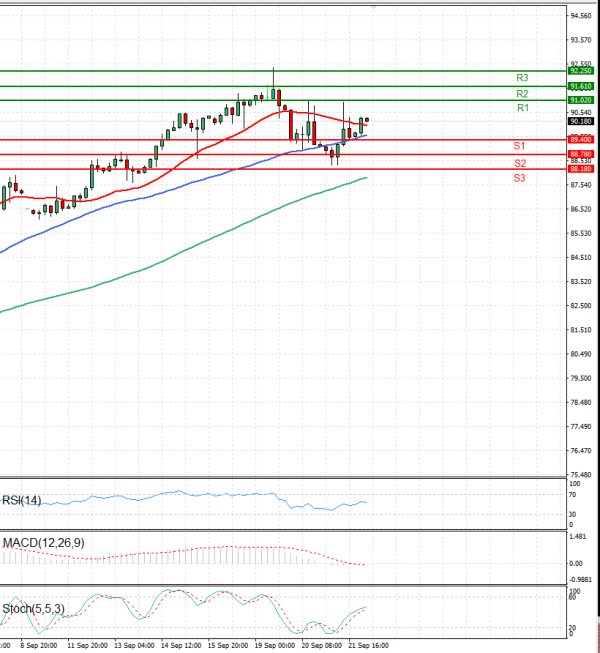The width and height of the screenshot is (600, 653).
Task: Click the Stoch(5,5,3) indicator label
Action: 33,609
